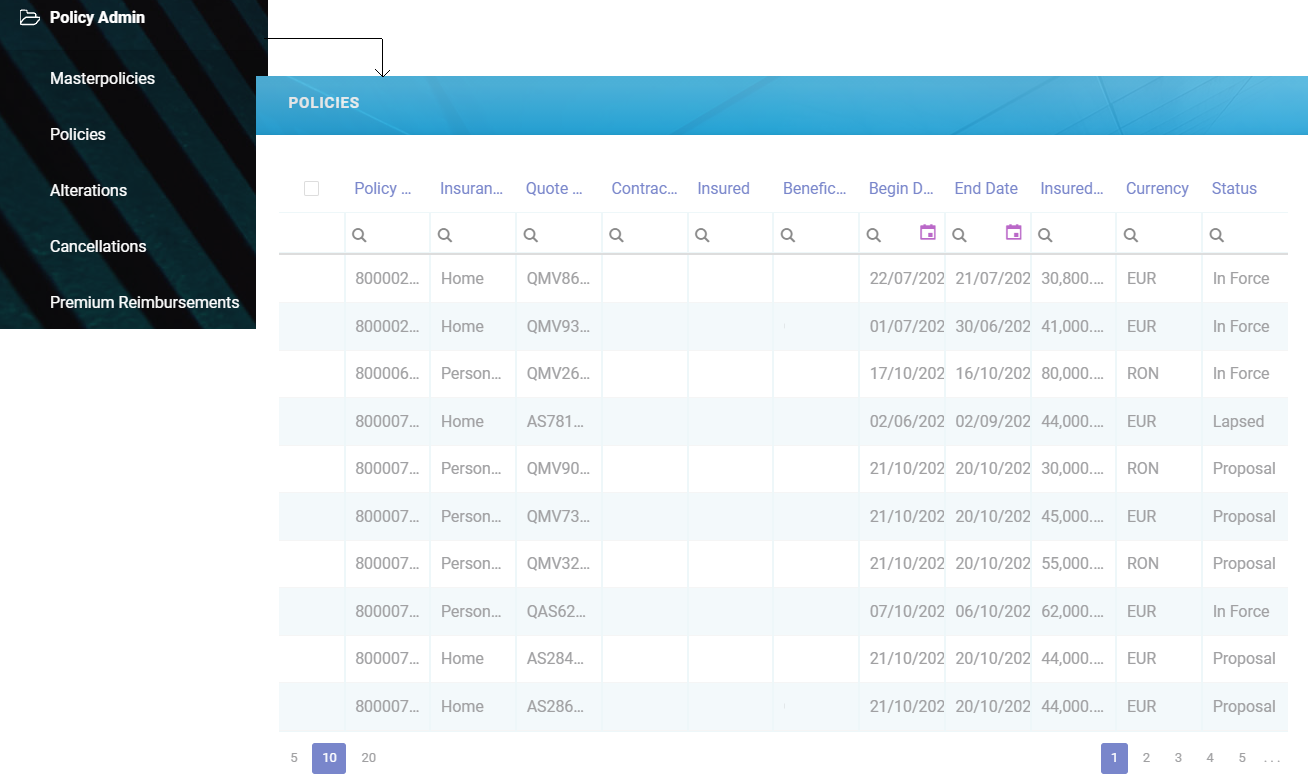
Task: Click the Policy Admin folder icon
Action: (30, 18)
